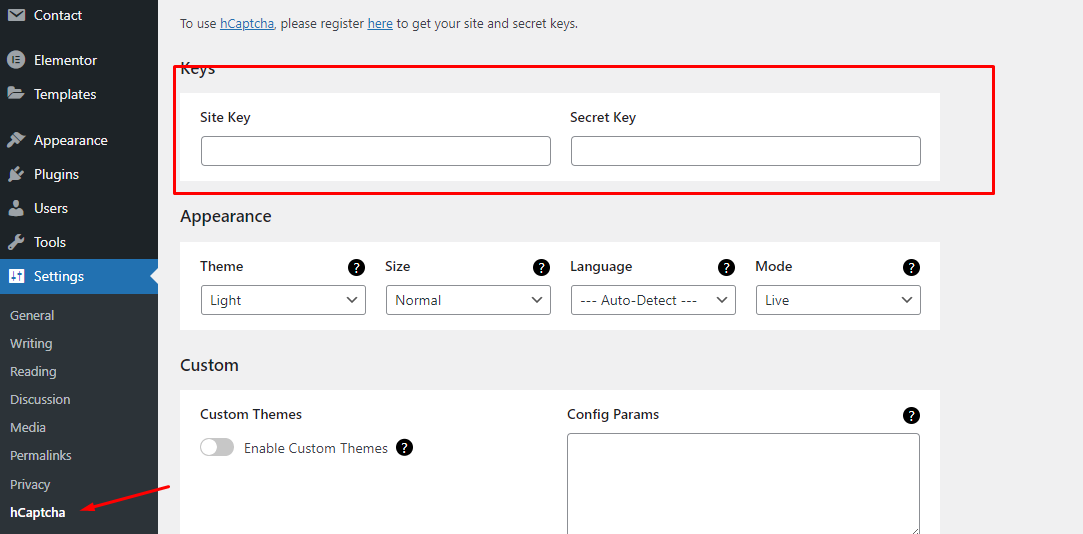Click the Users person icon
Viewport: 1083px width, 534px height.
16,208
